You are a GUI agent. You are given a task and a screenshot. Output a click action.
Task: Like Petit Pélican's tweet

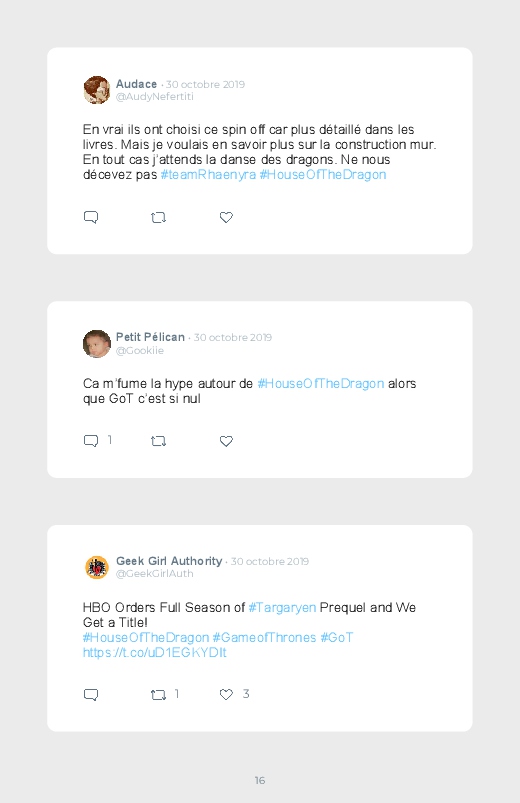pyautogui.click(x=226, y=441)
